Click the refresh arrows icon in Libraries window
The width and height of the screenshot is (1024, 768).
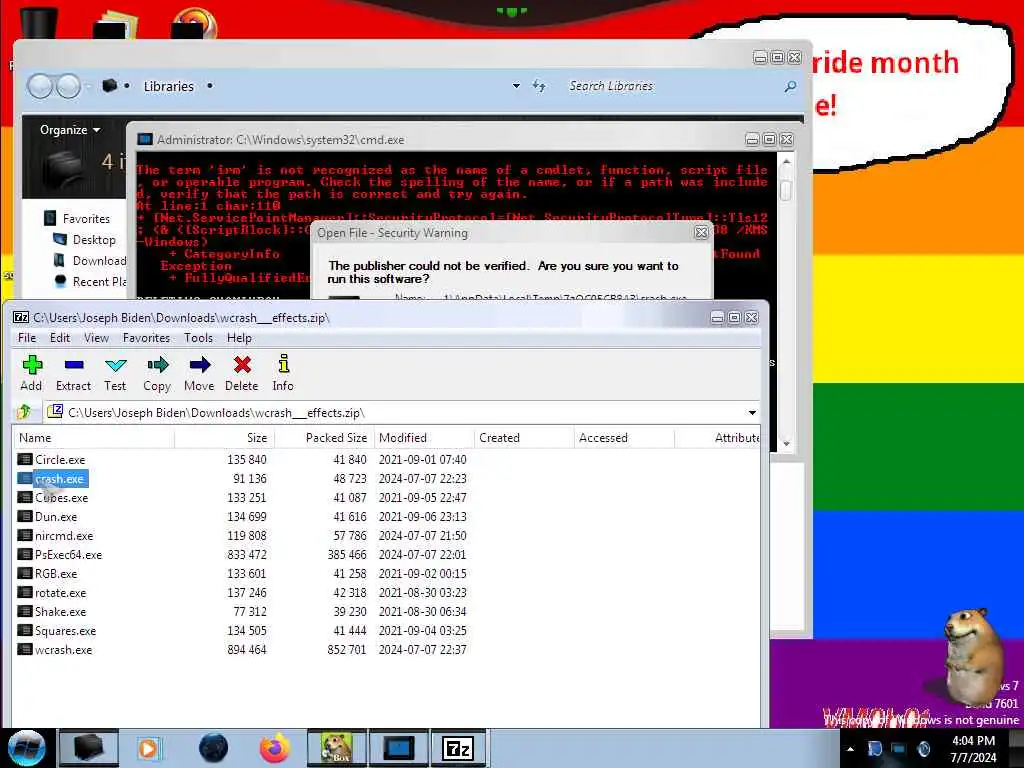coord(539,86)
